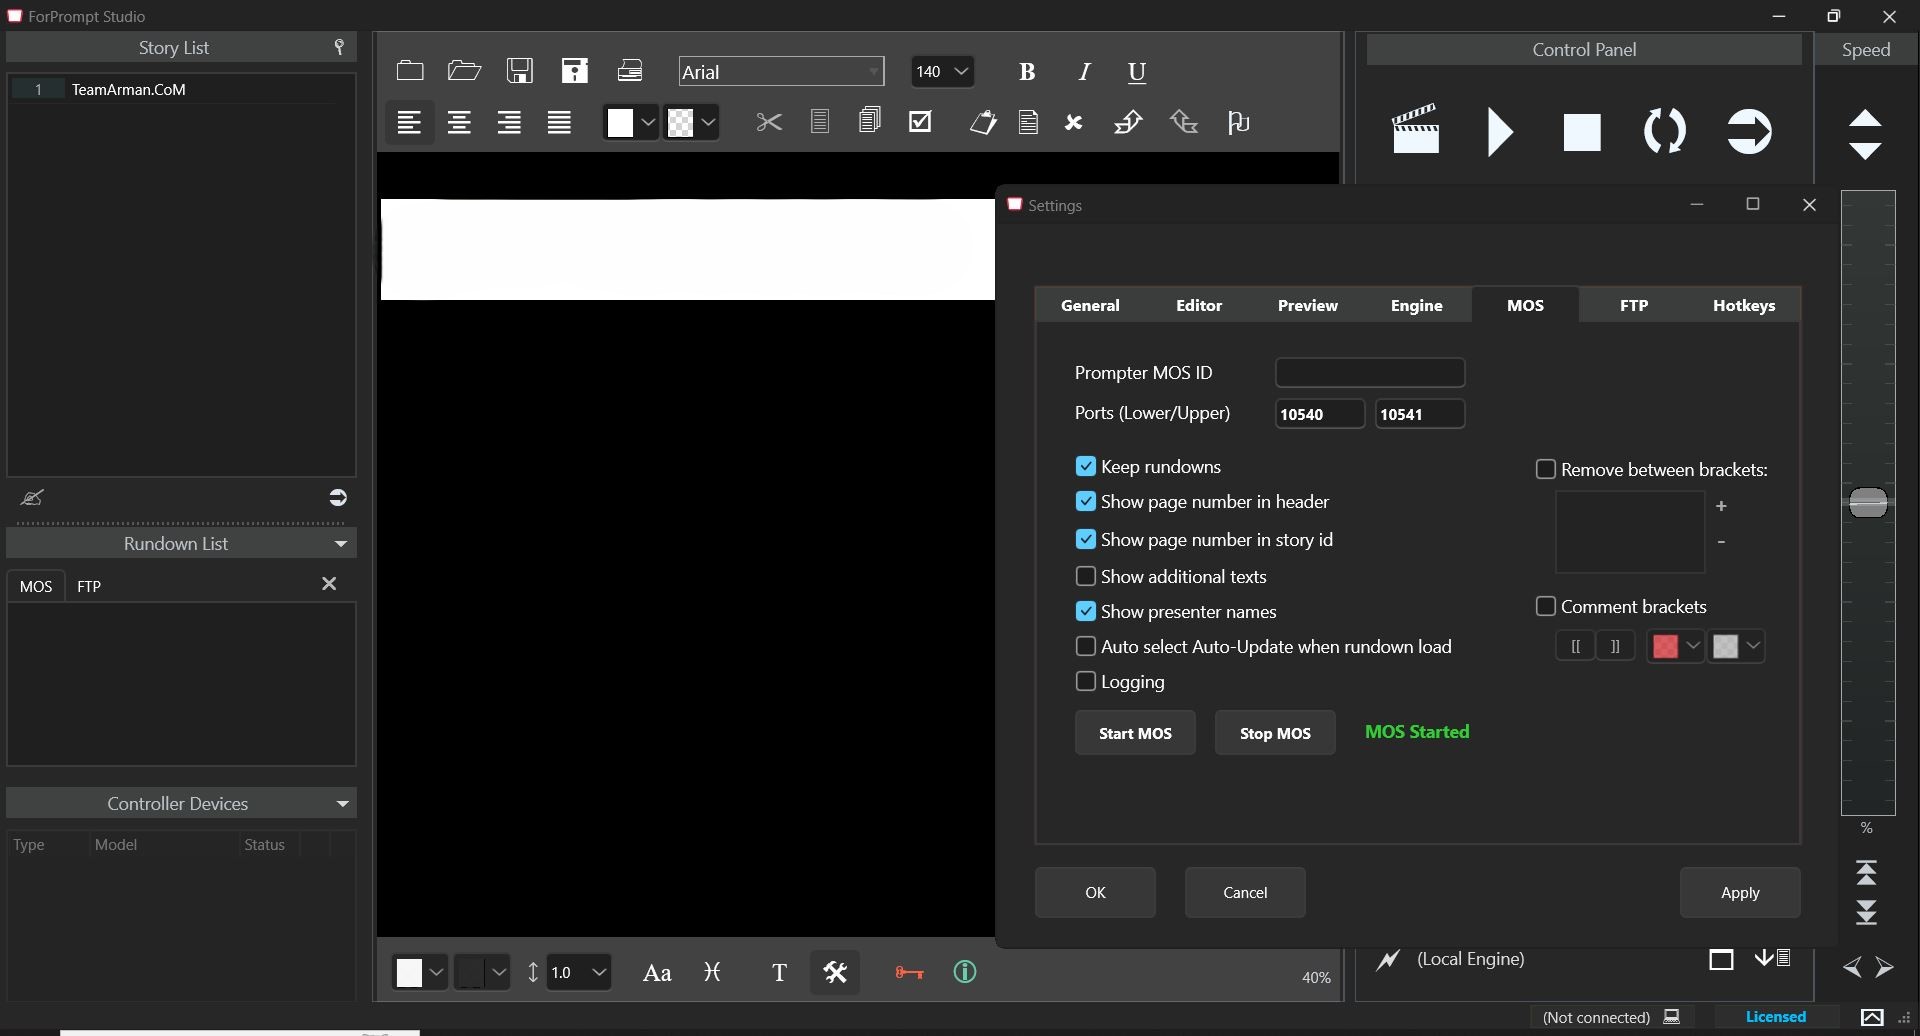Uncheck Show page number in story id
The height and width of the screenshot is (1036, 1920).
pos(1085,540)
